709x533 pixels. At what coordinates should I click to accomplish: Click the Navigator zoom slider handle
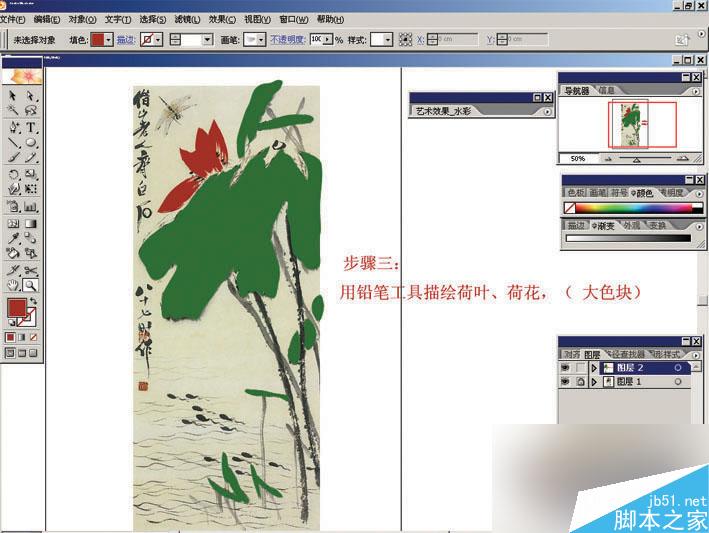pyautogui.click(x=636, y=160)
